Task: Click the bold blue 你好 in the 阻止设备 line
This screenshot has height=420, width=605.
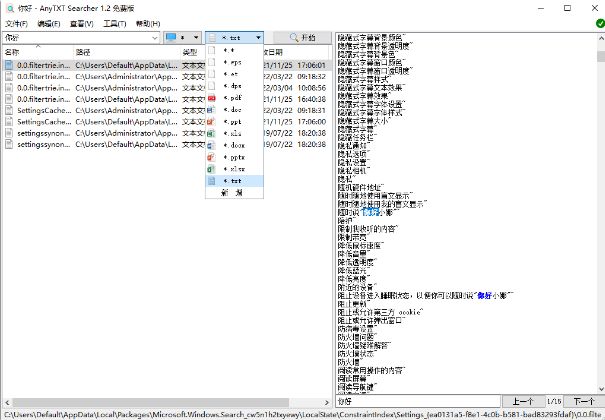Action: (484, 296)
